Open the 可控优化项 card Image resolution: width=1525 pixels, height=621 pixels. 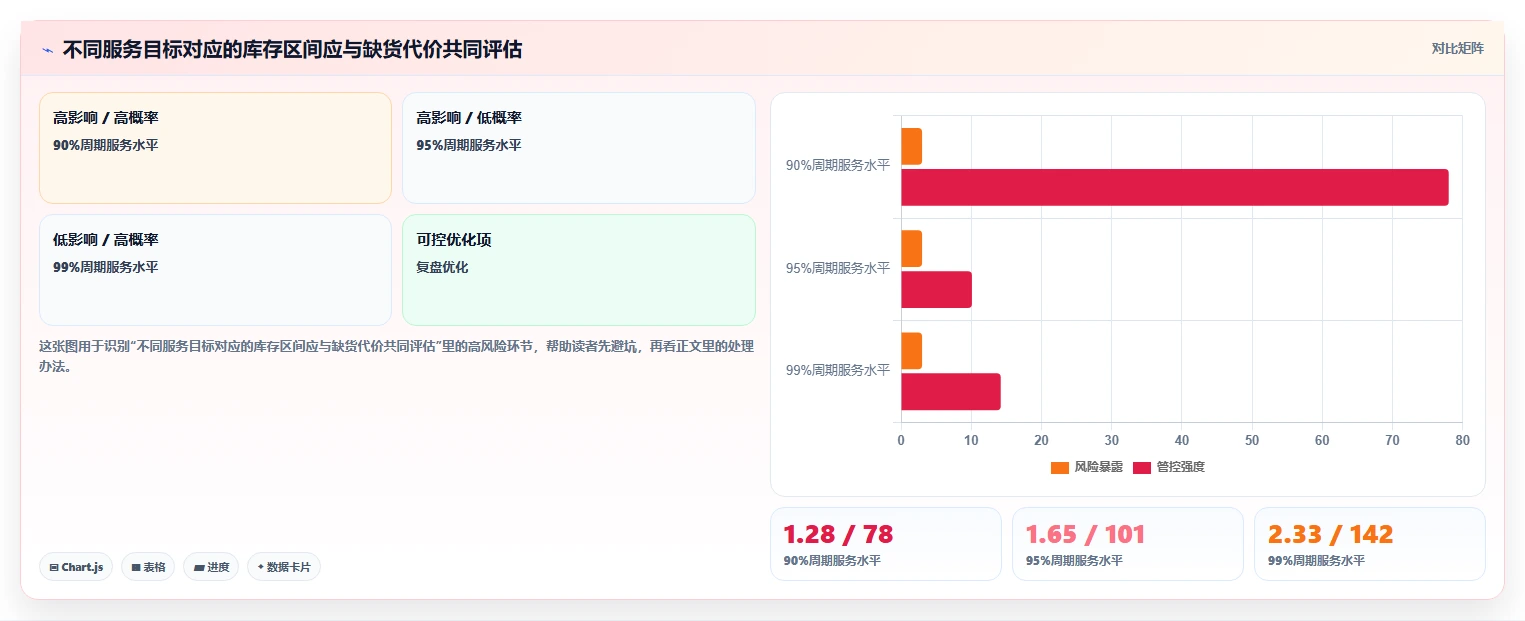click(x=578, y=270)
